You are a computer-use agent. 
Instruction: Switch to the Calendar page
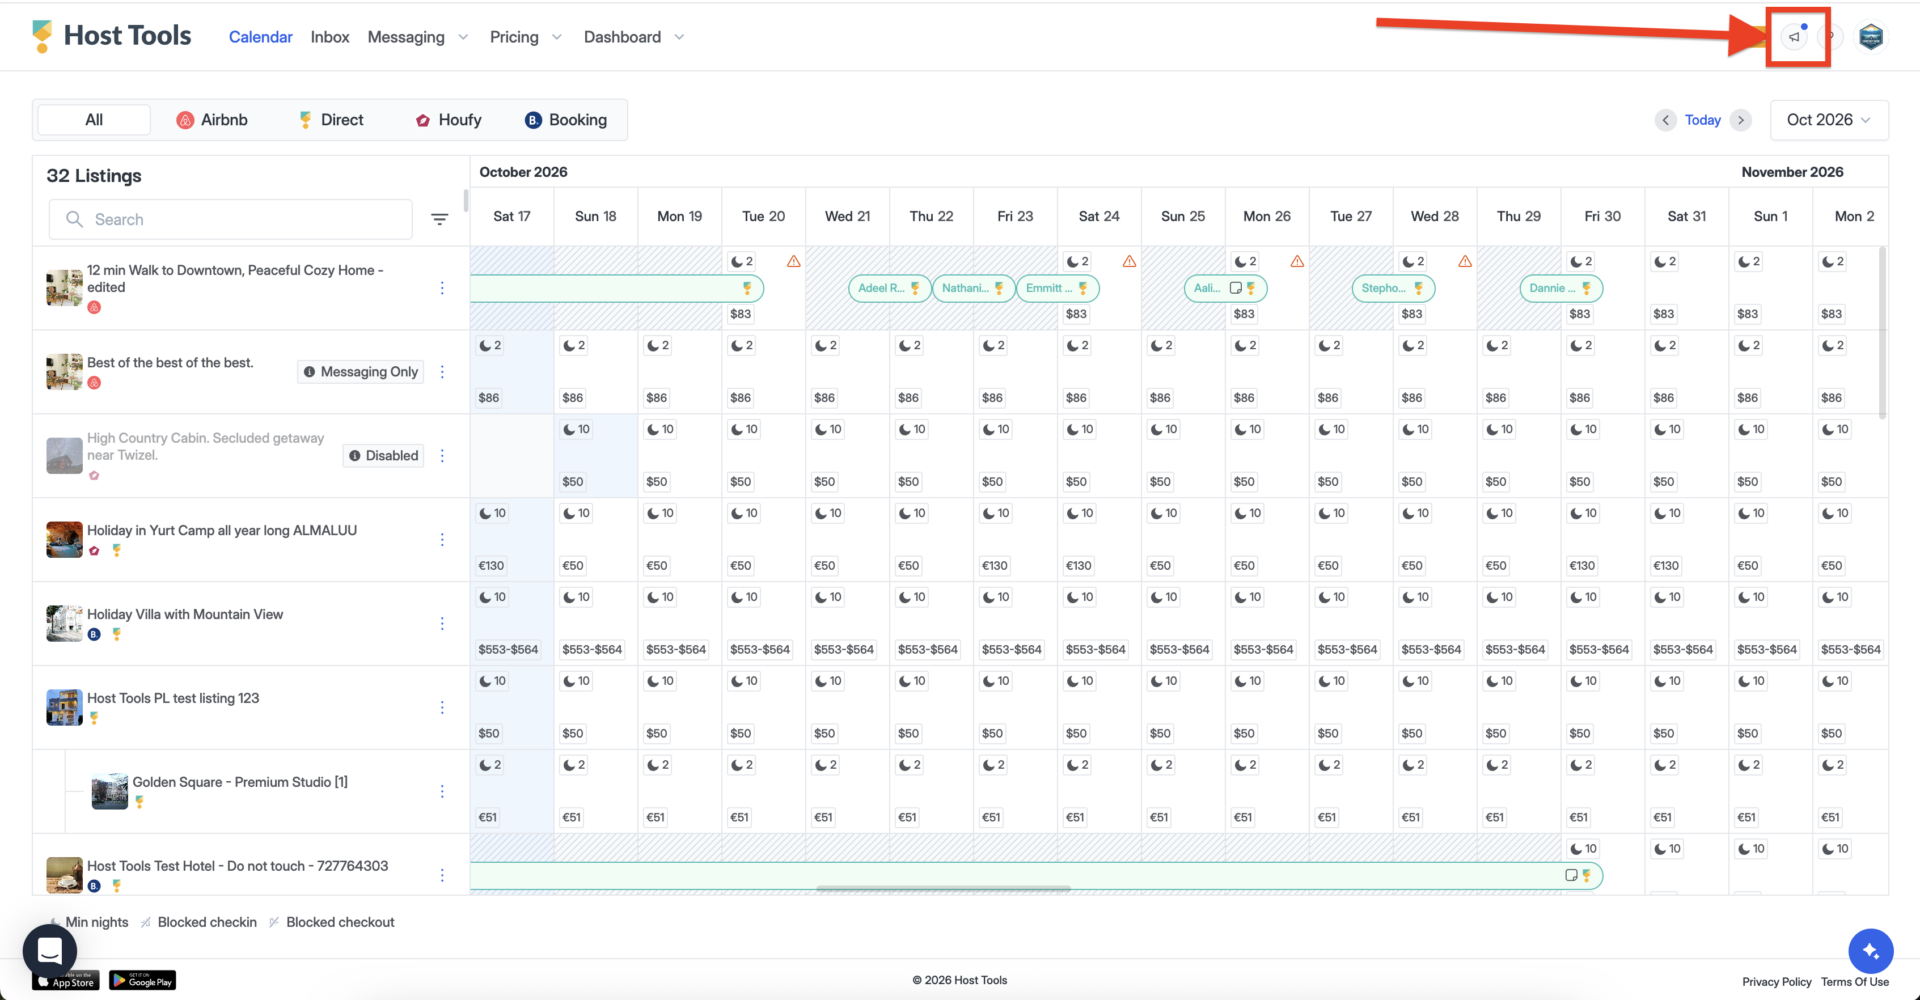pos(260,37)
